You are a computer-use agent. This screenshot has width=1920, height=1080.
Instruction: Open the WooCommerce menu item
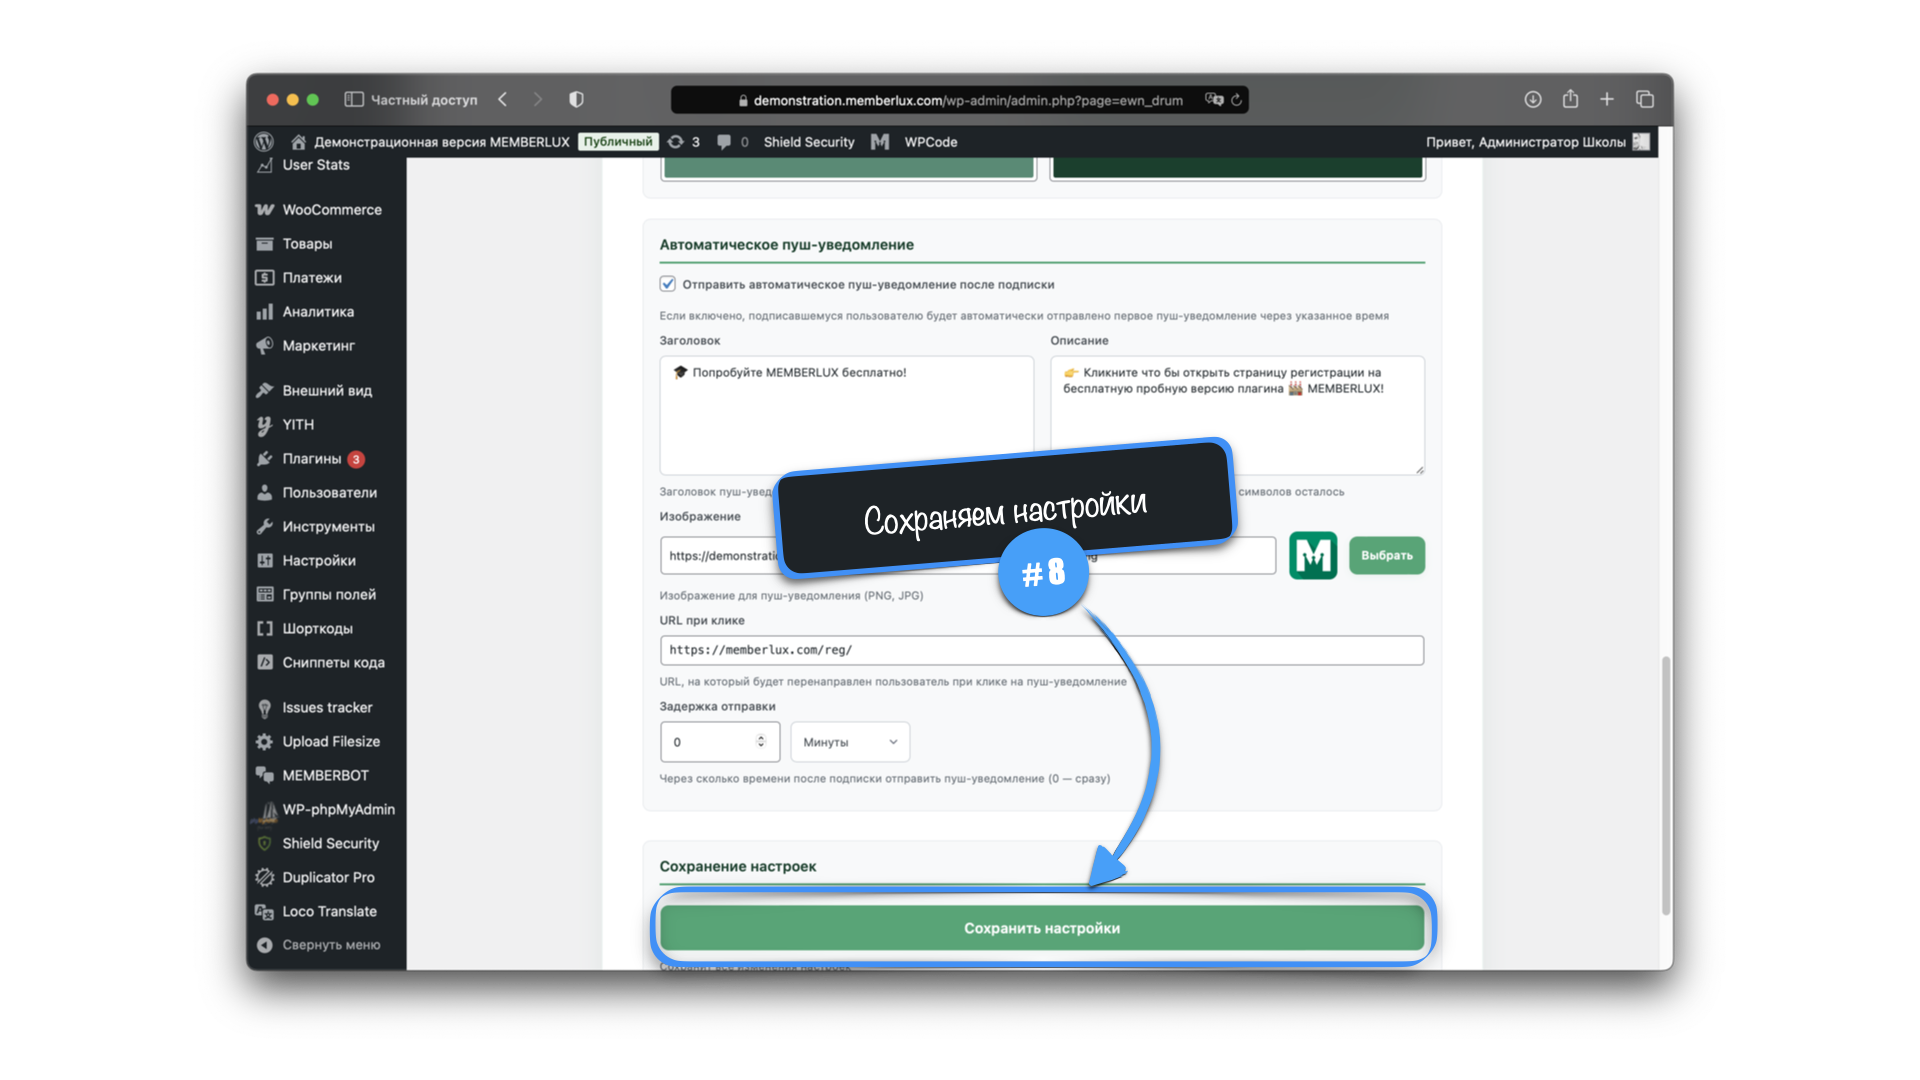(331, 210)
